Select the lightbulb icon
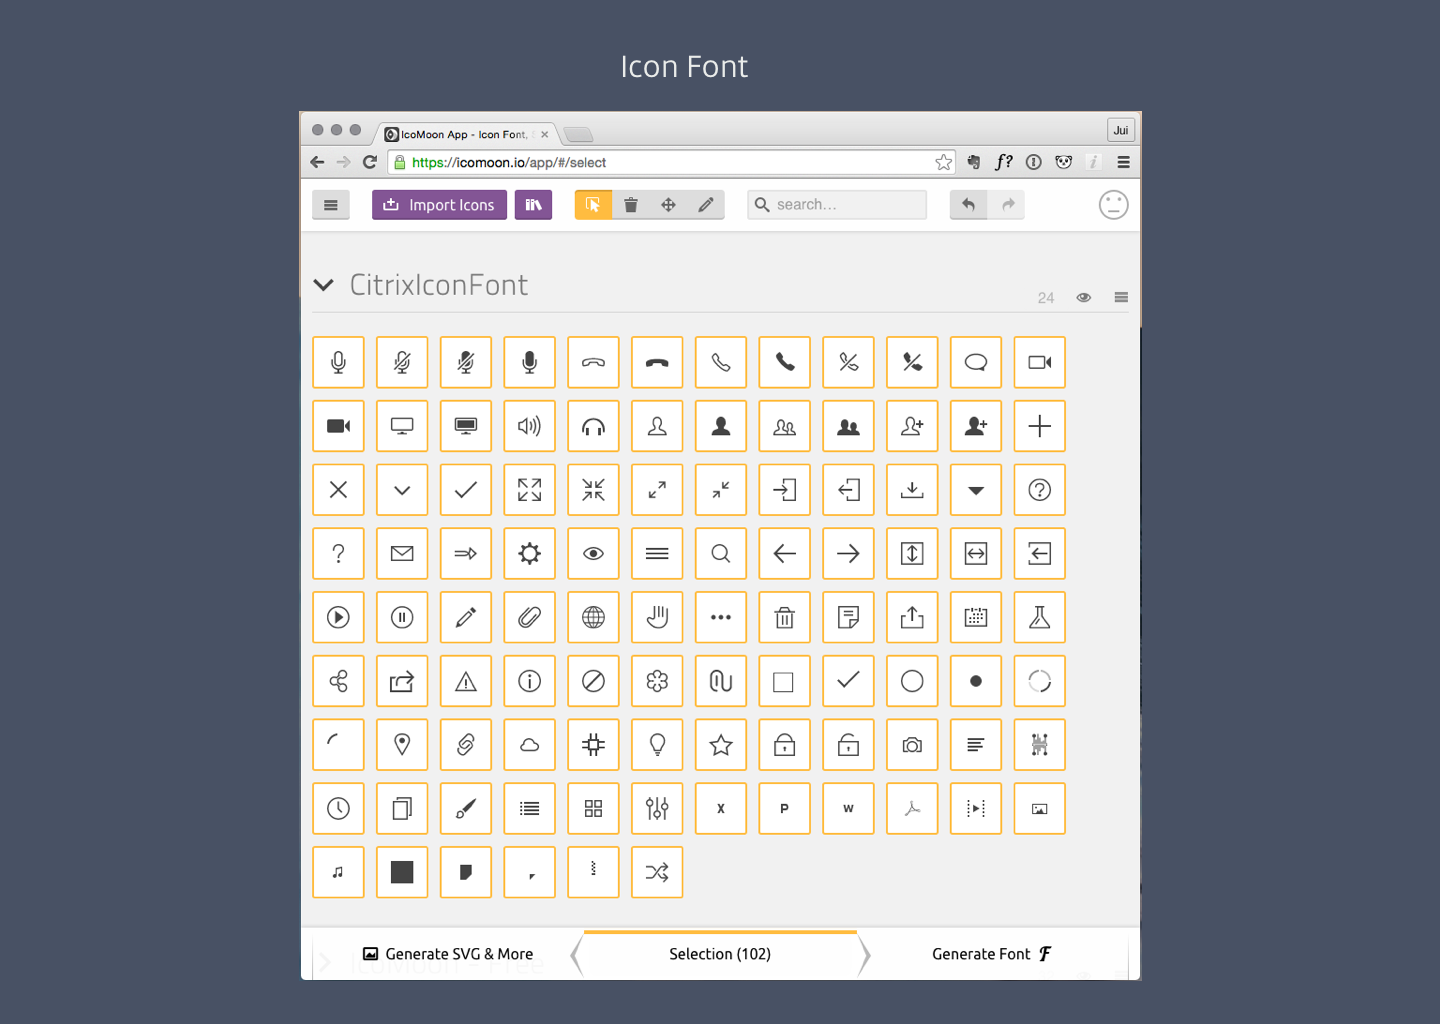This screenshot has height=1024, width=1440. point(657,745)
